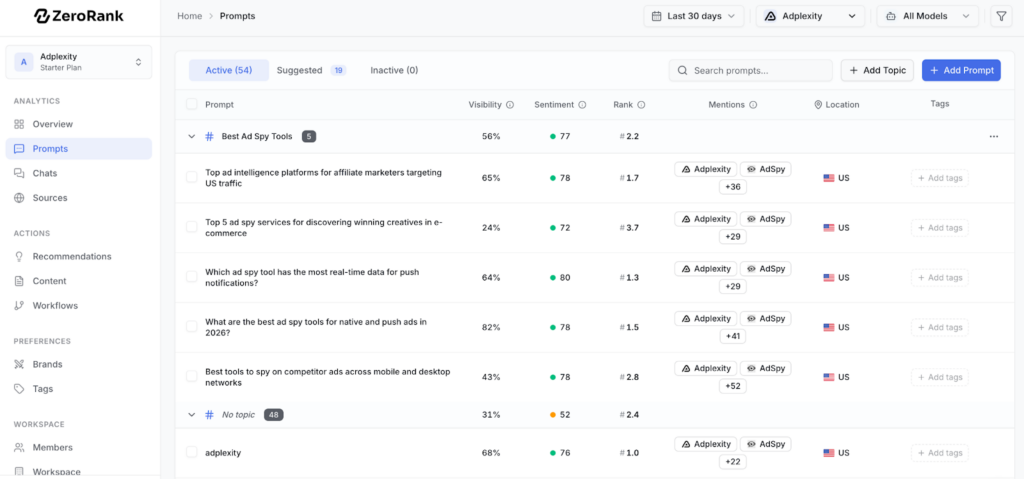Collapse the Best Ad Spy Tools topic
Screen dimensions: 1024x479
[191, 136]
